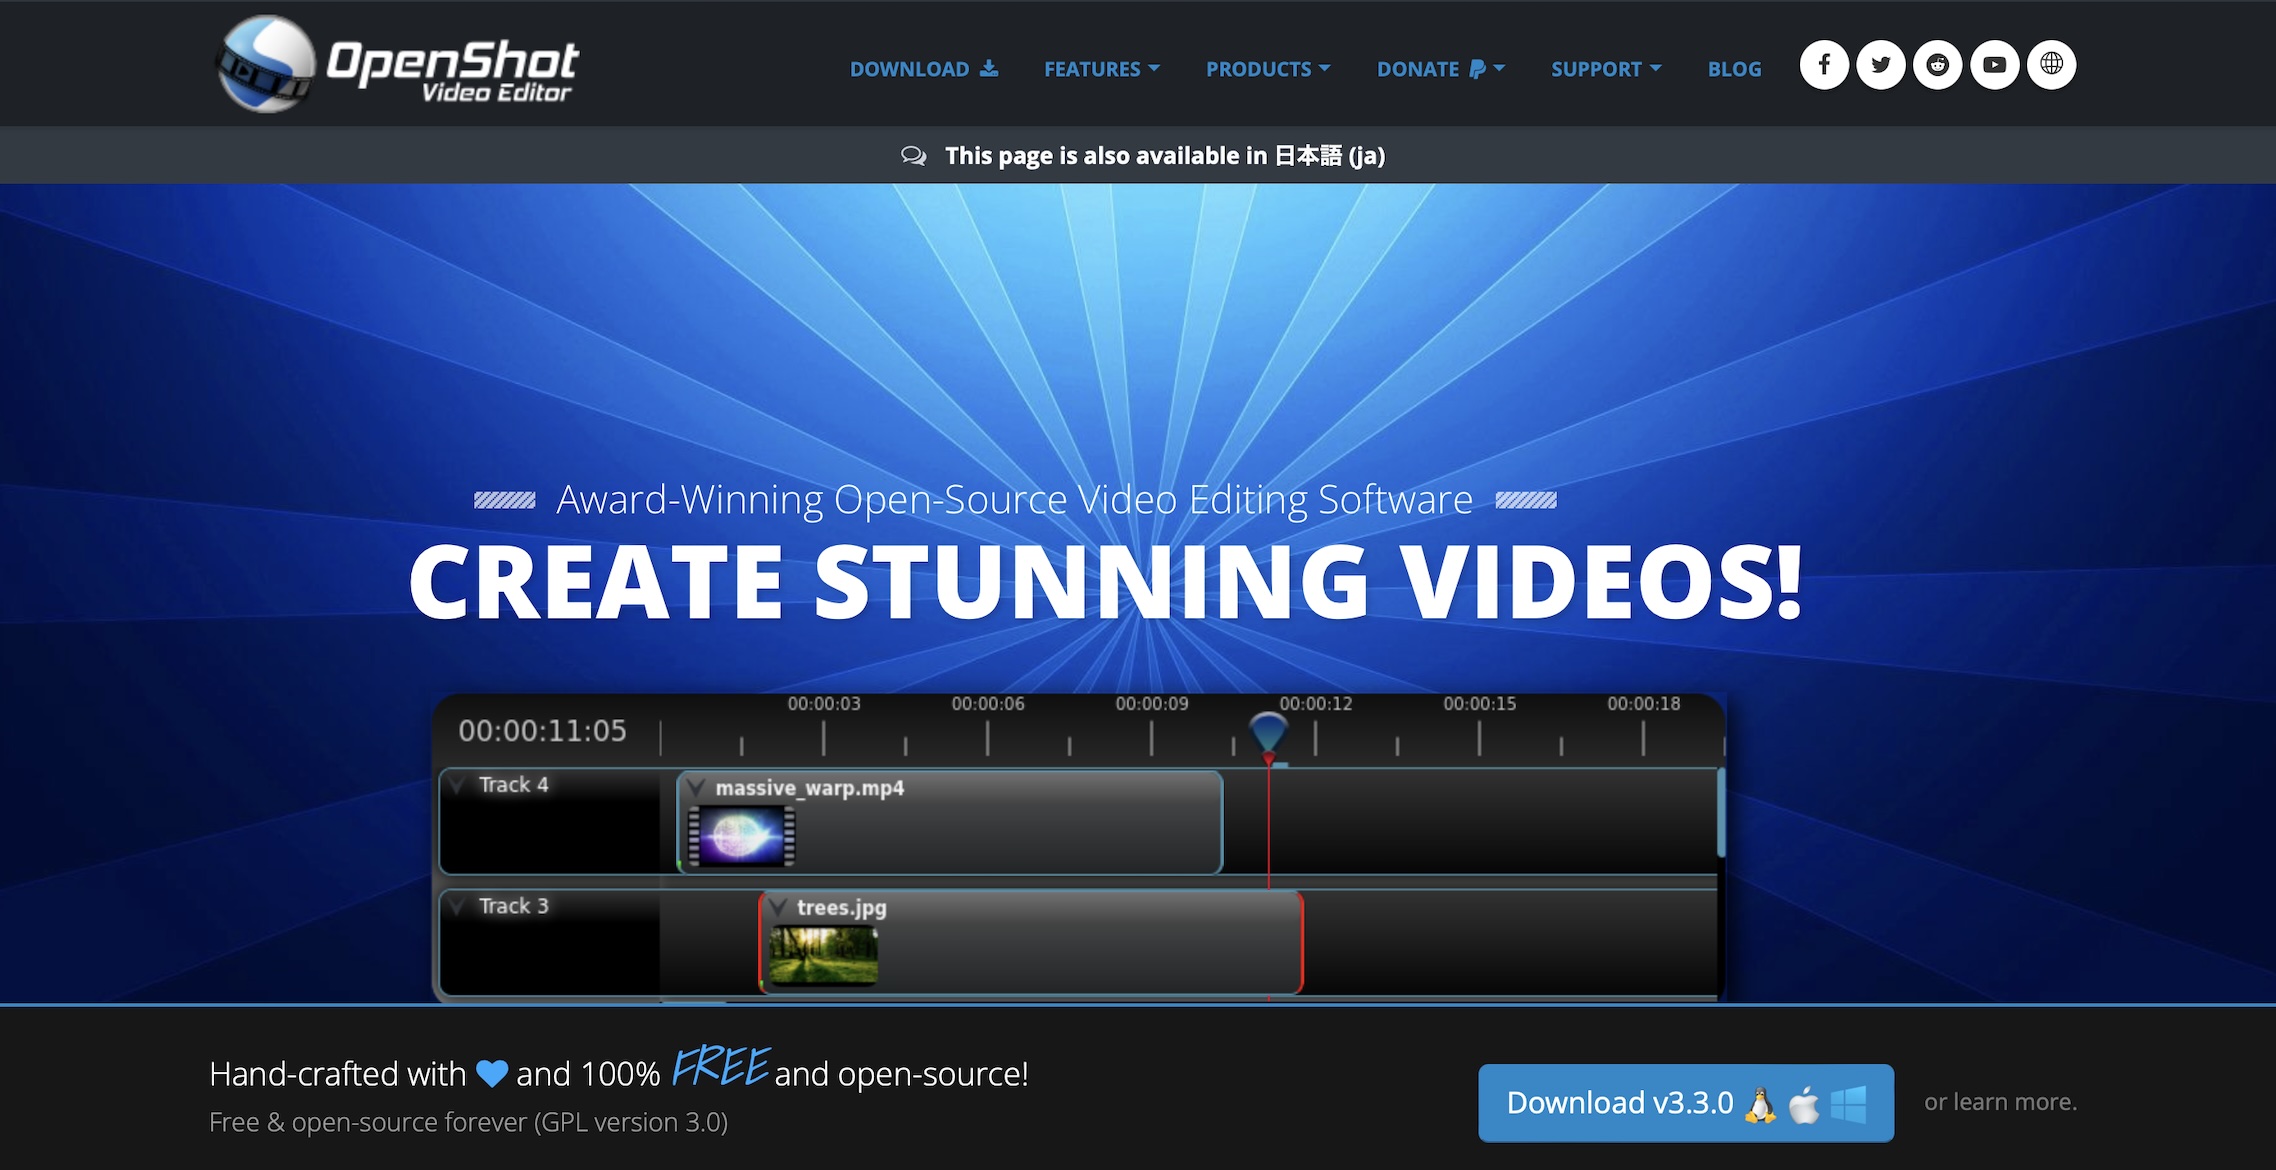
Task: Click the blue heart icon in tagline
Action: pos(492,1074)
